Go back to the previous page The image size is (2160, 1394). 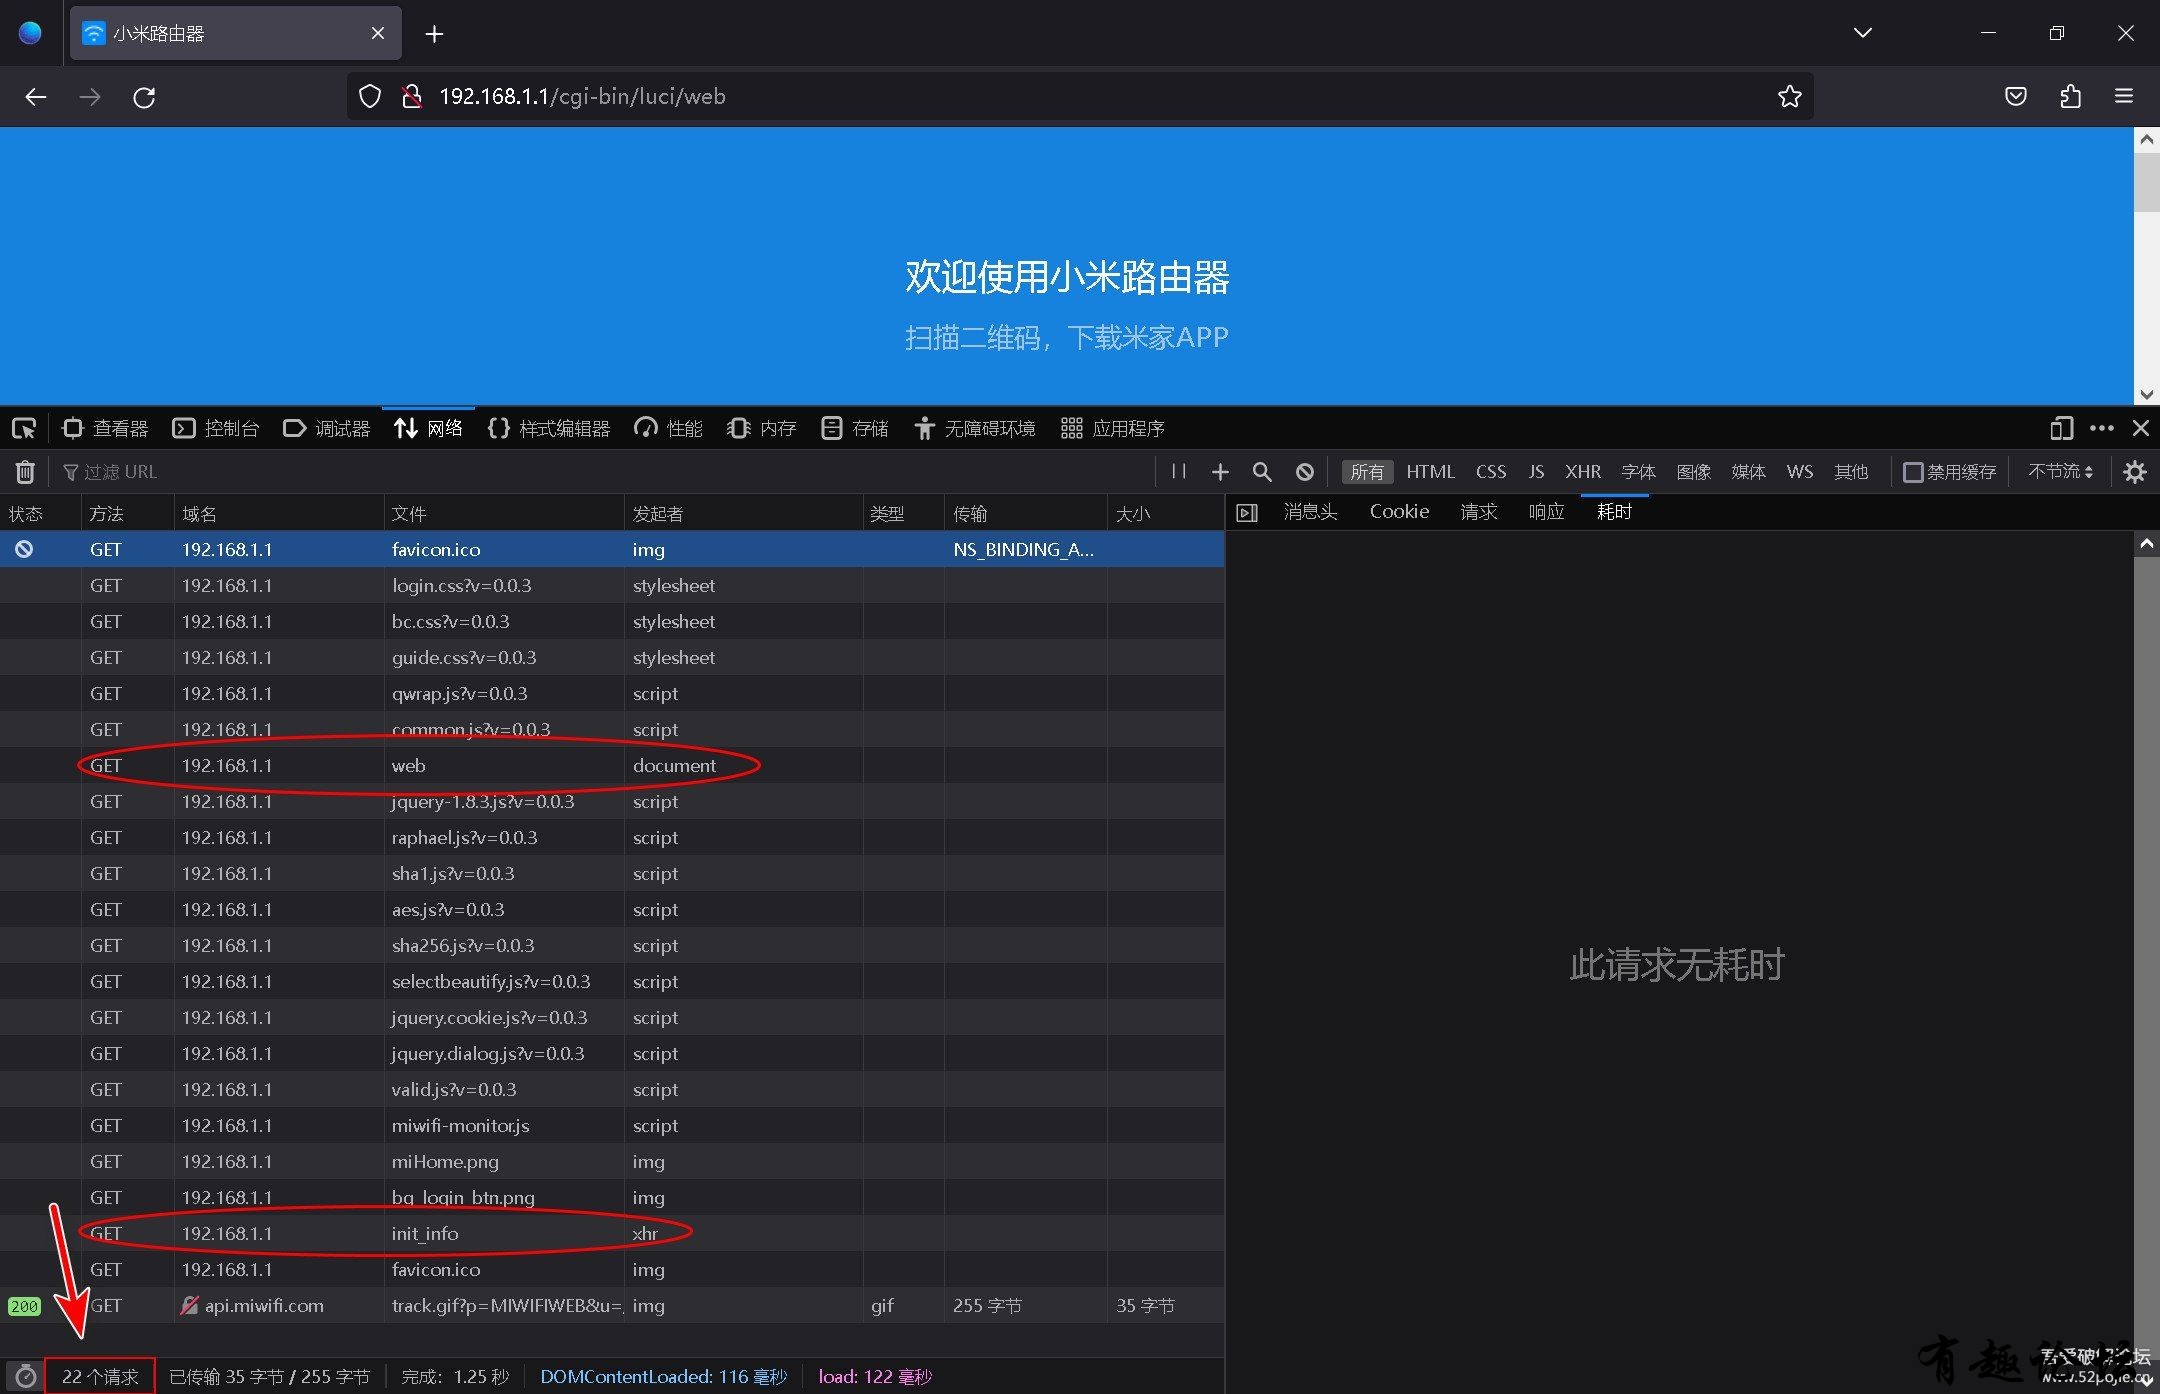(36, 97)
